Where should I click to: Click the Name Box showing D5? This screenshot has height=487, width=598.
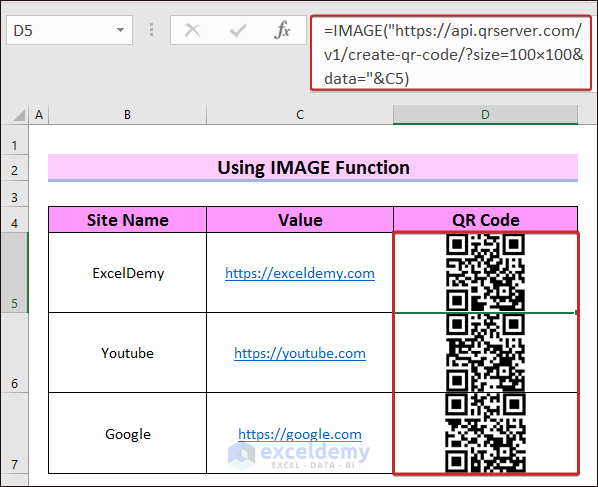point(69,30)
